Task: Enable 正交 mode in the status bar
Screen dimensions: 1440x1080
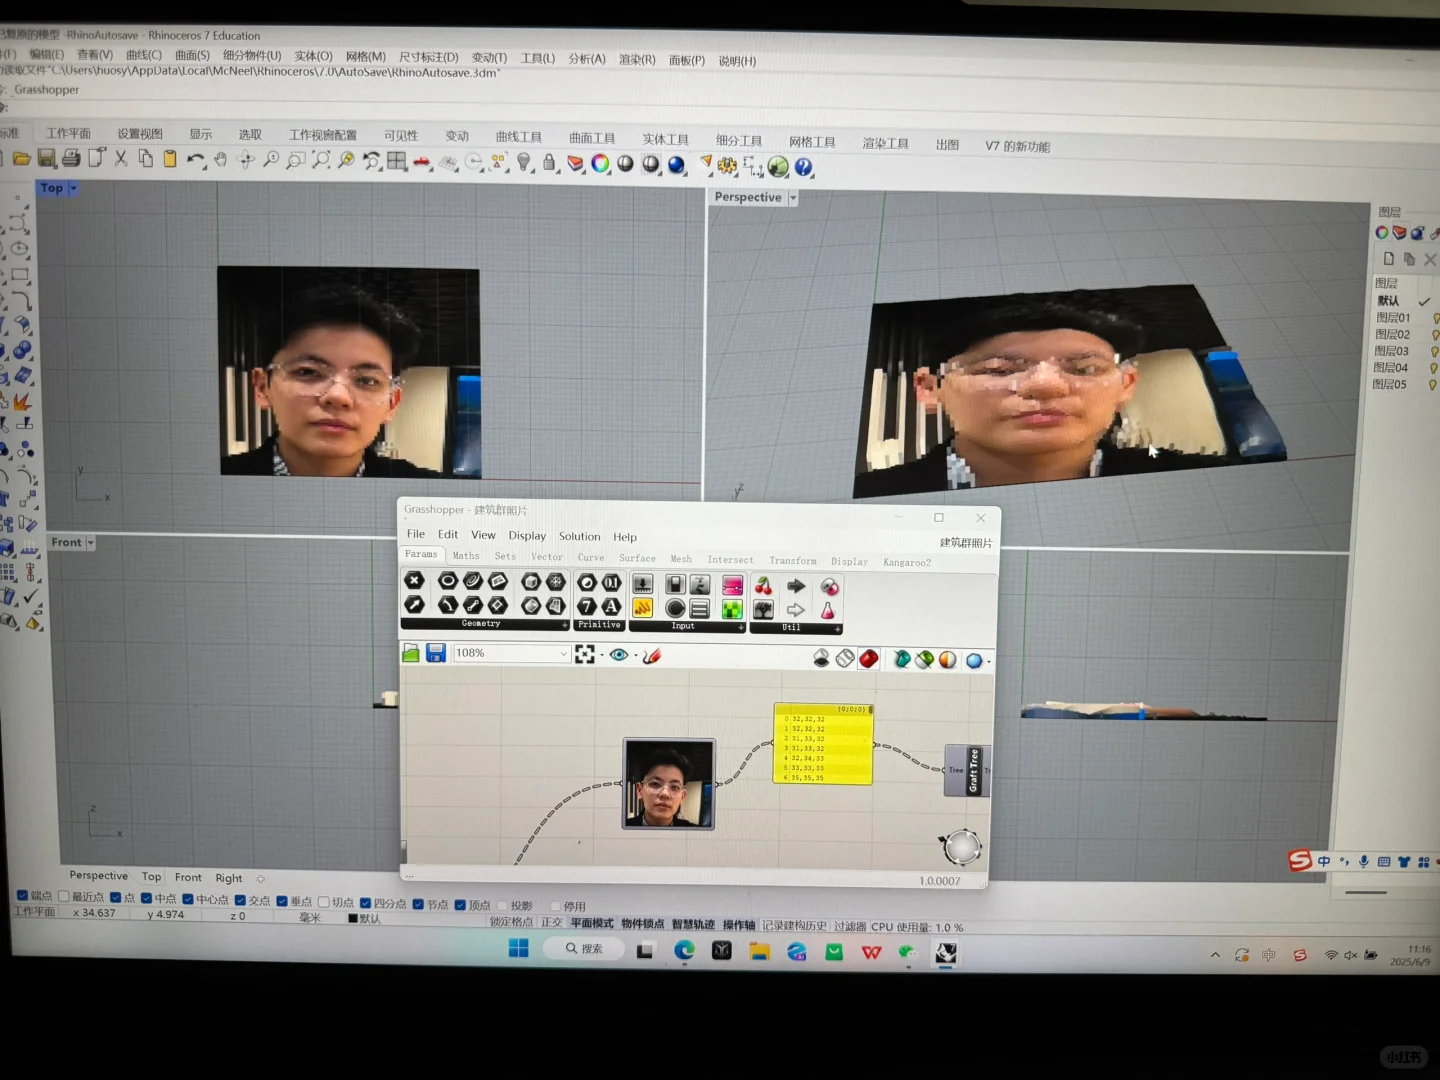Action: (x=551, y=923)
